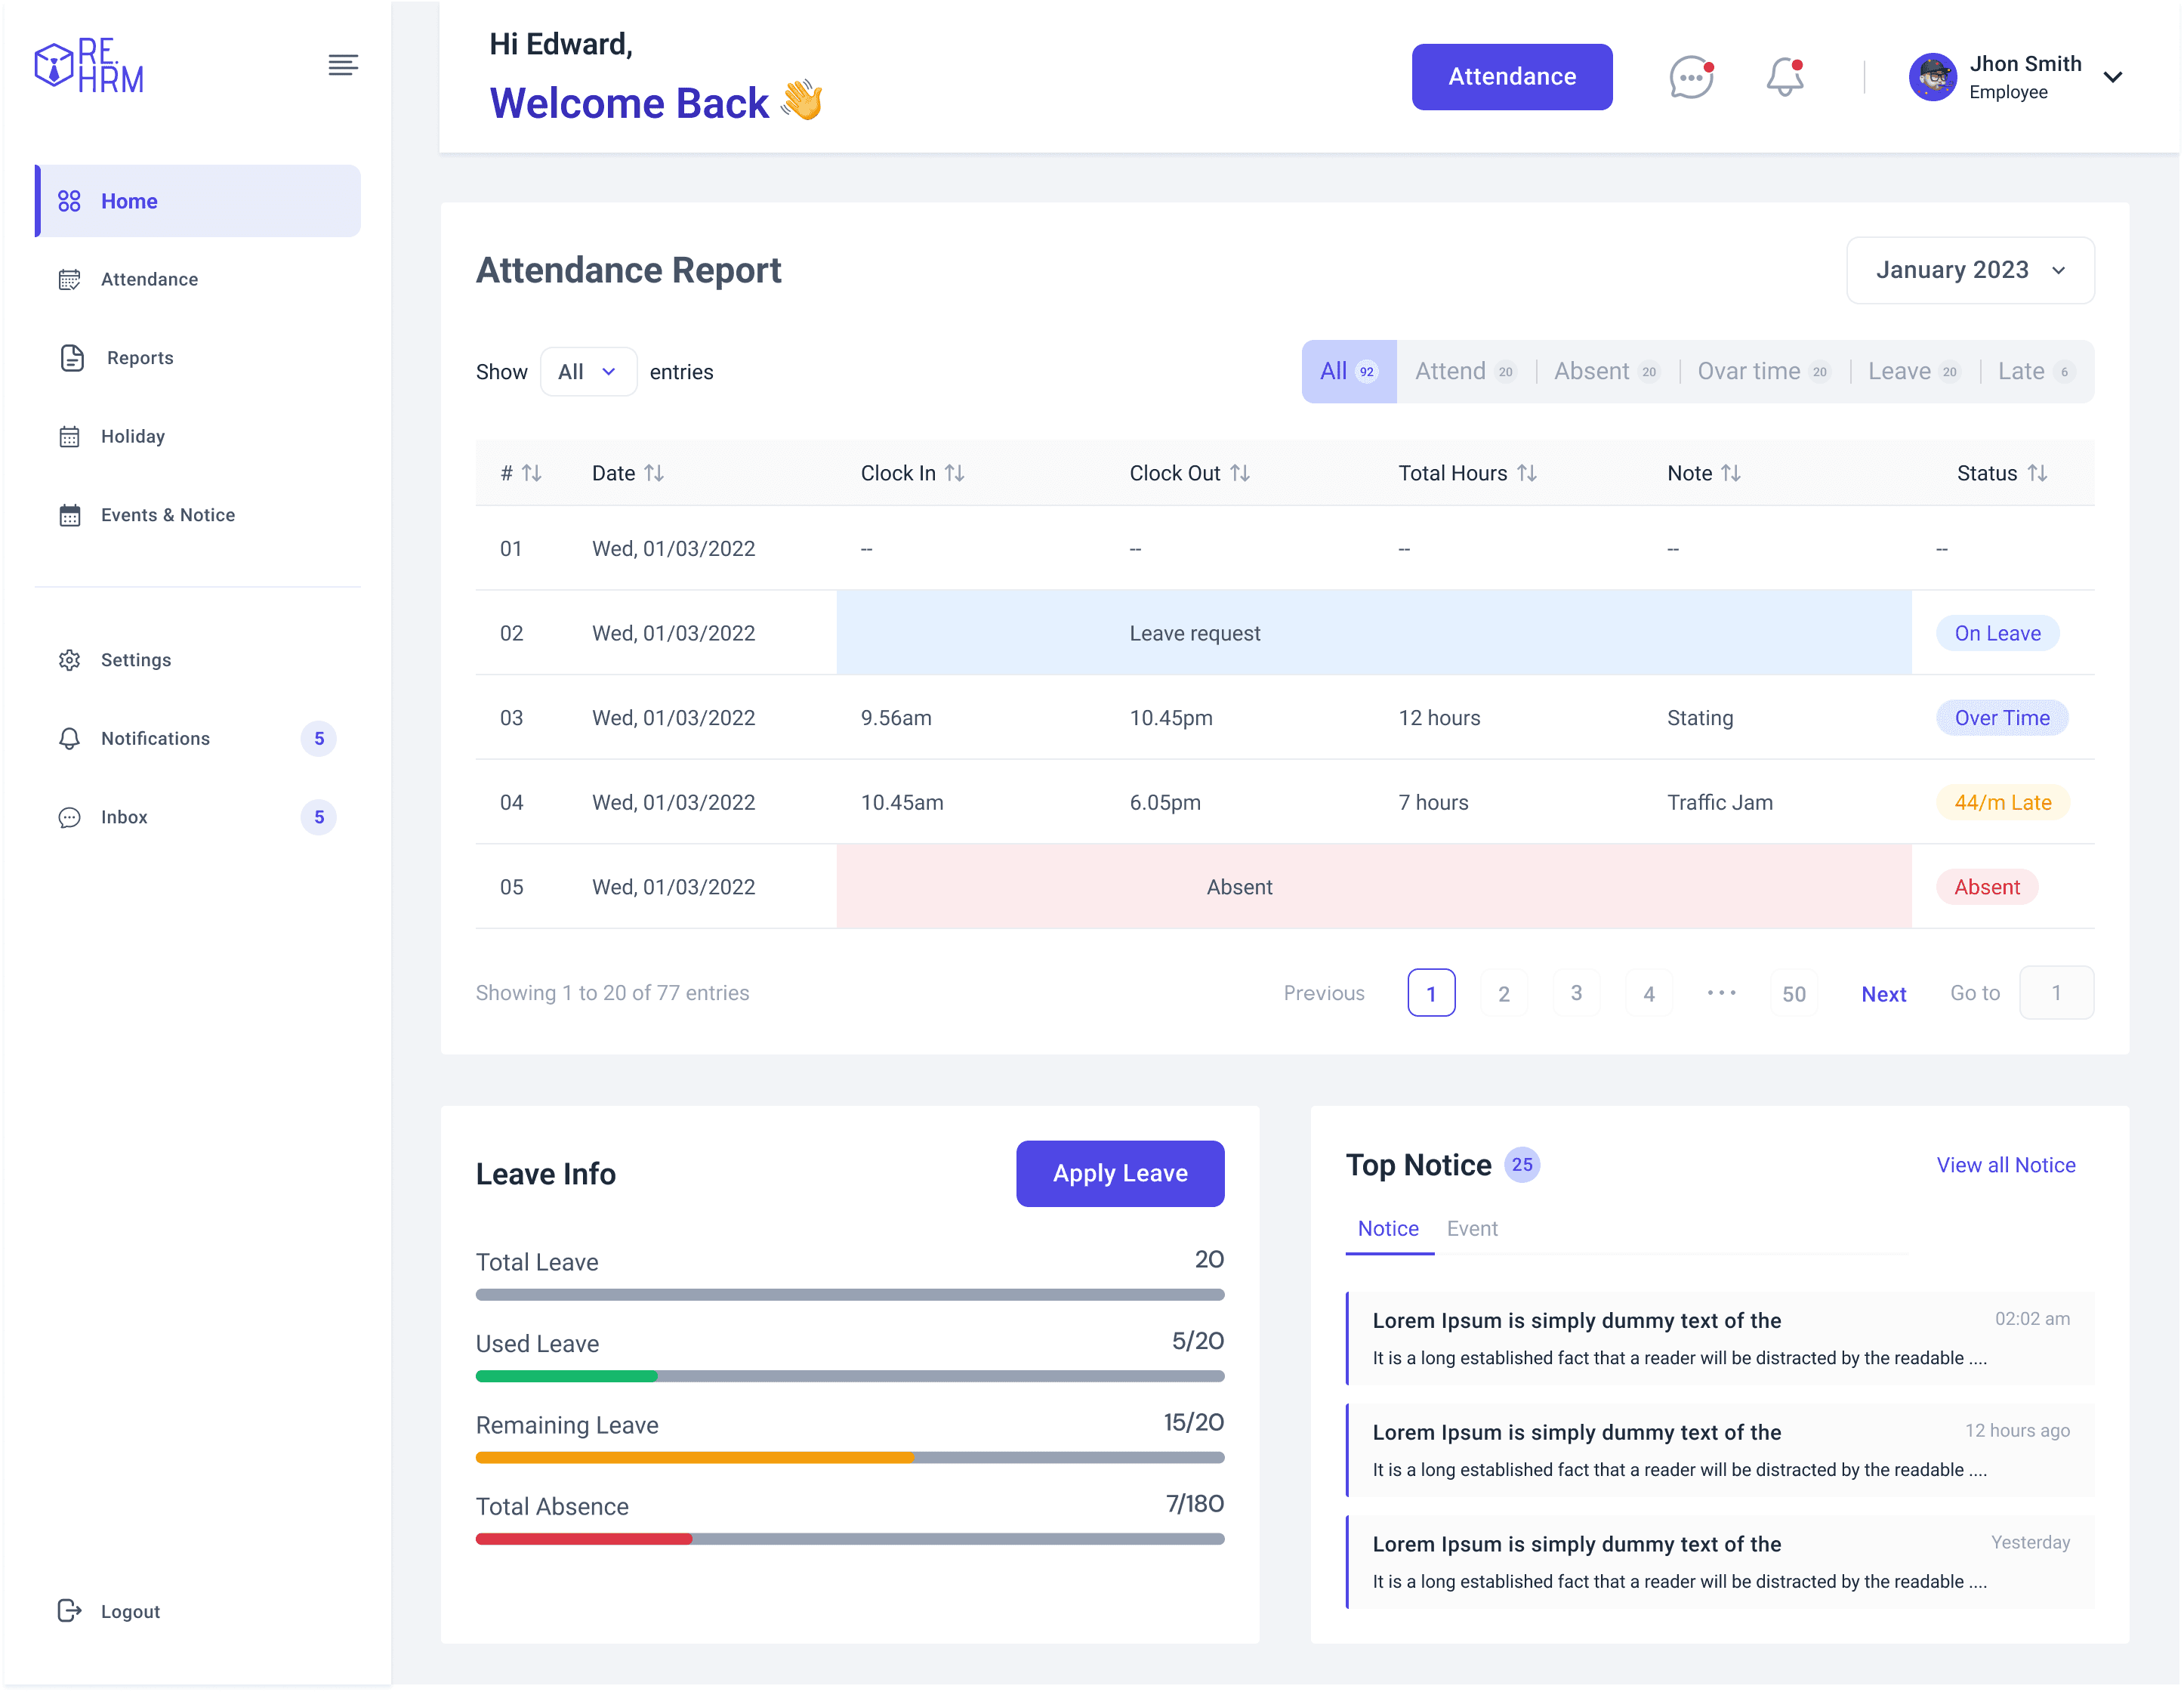
Task: Click the red Absent status badge
Action: 1987,887
